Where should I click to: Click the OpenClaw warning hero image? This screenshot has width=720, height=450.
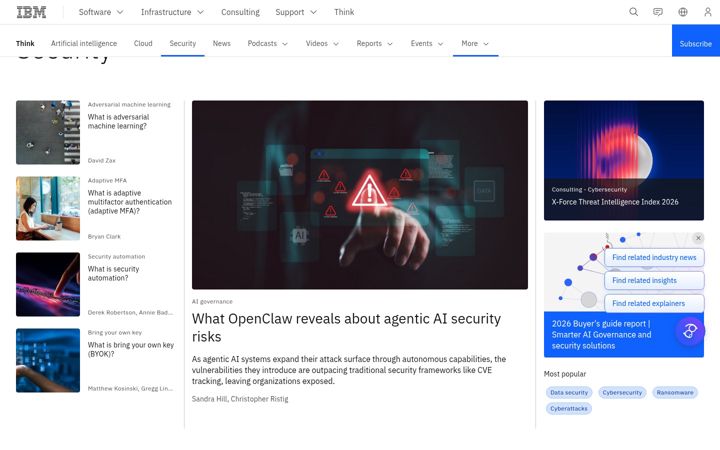pyautogui.click(x=360, y=195)
